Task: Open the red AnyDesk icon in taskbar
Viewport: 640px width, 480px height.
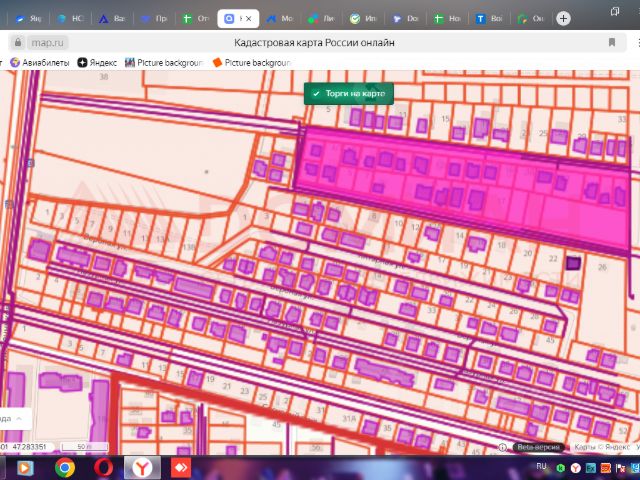Action: click(182, 467)
